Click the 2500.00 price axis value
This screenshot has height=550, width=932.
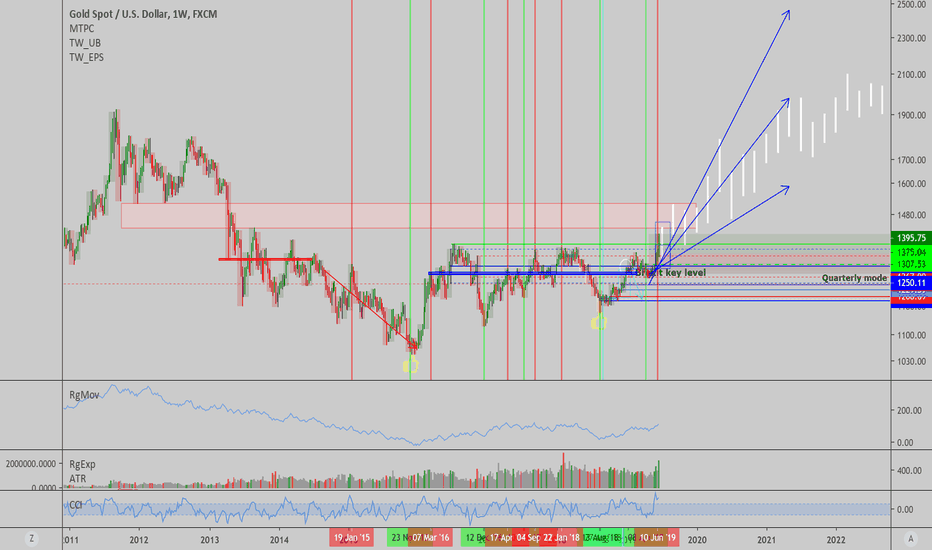[911, 4]
